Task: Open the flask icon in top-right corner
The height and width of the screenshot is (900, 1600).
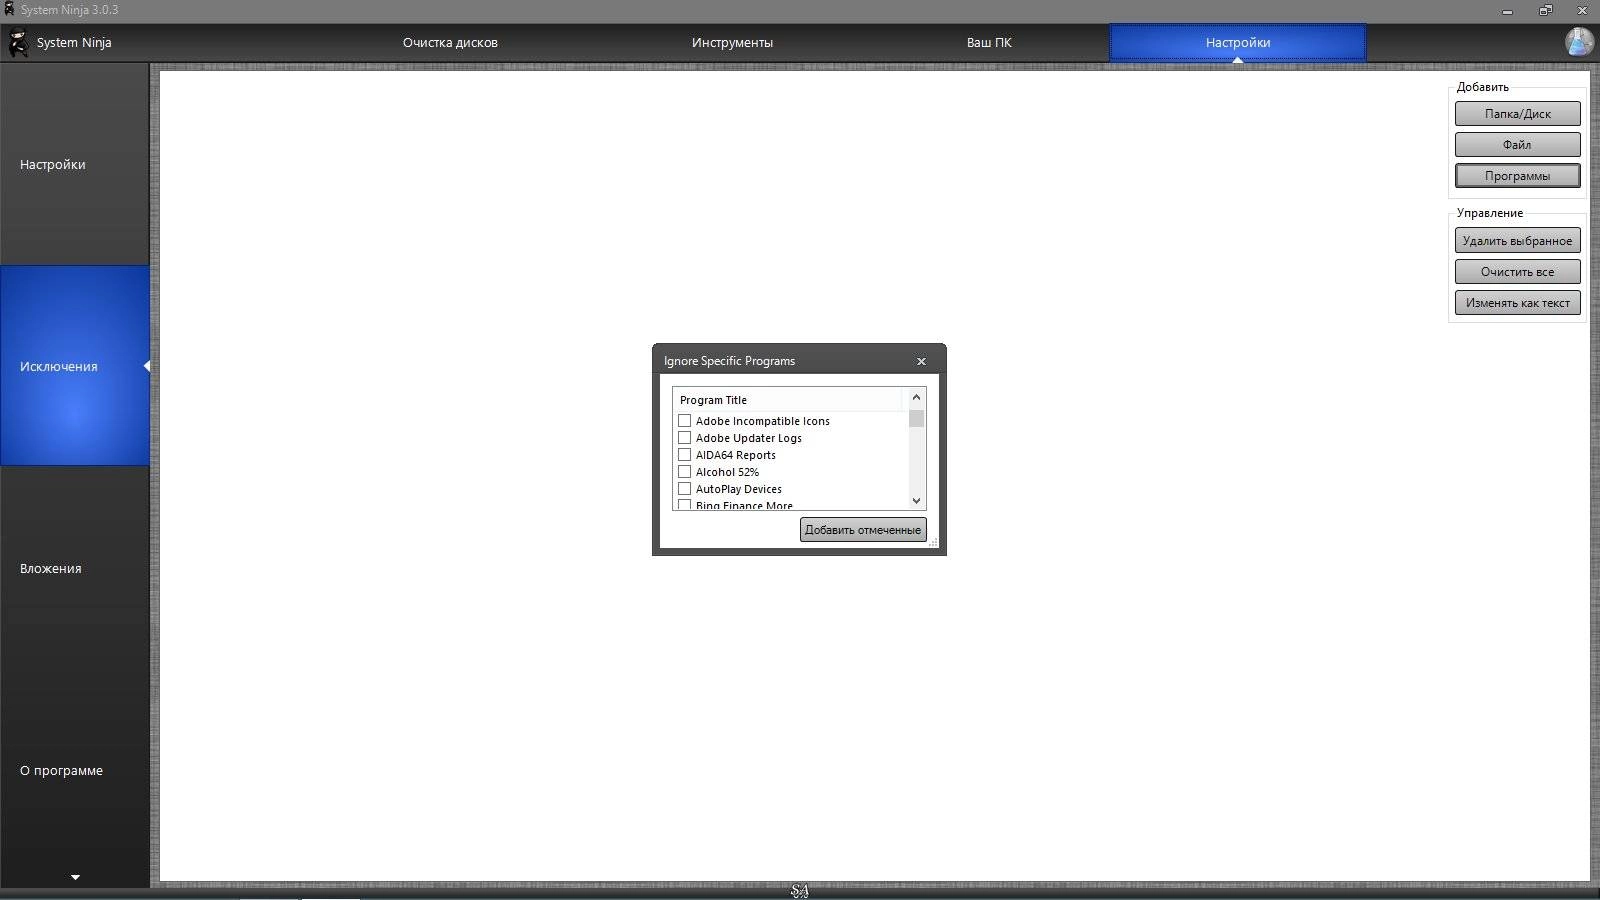Action: click(1579, 42)
